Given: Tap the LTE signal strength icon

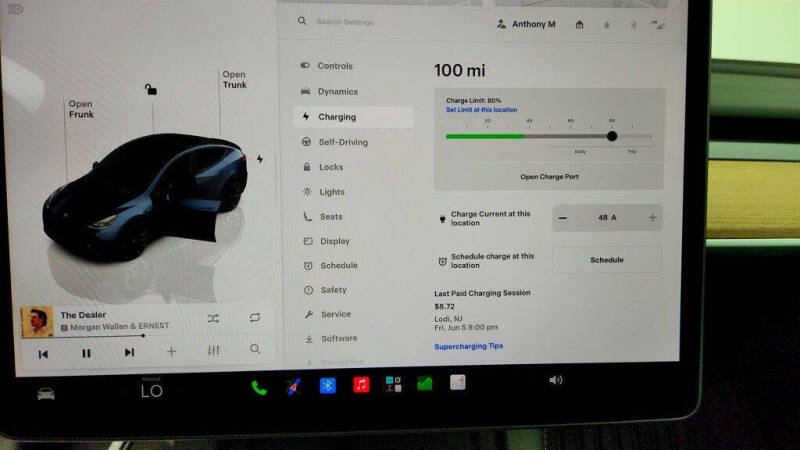Looking at the screenshot, I should (658, 24).
